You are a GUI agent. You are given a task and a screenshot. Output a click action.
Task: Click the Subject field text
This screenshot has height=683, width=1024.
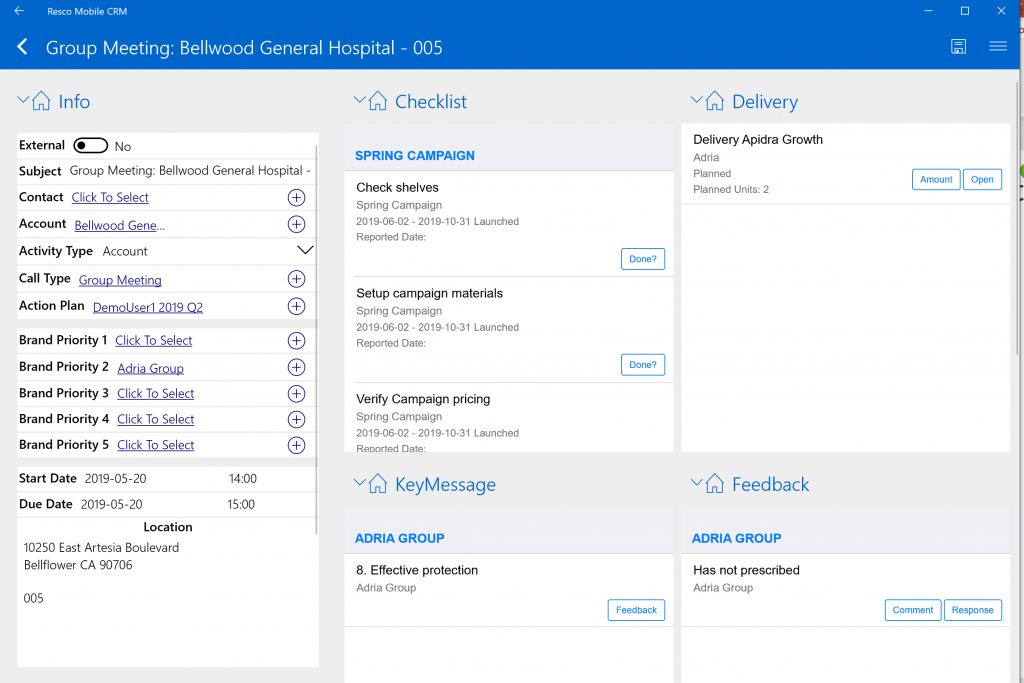[x=190, y=170]
